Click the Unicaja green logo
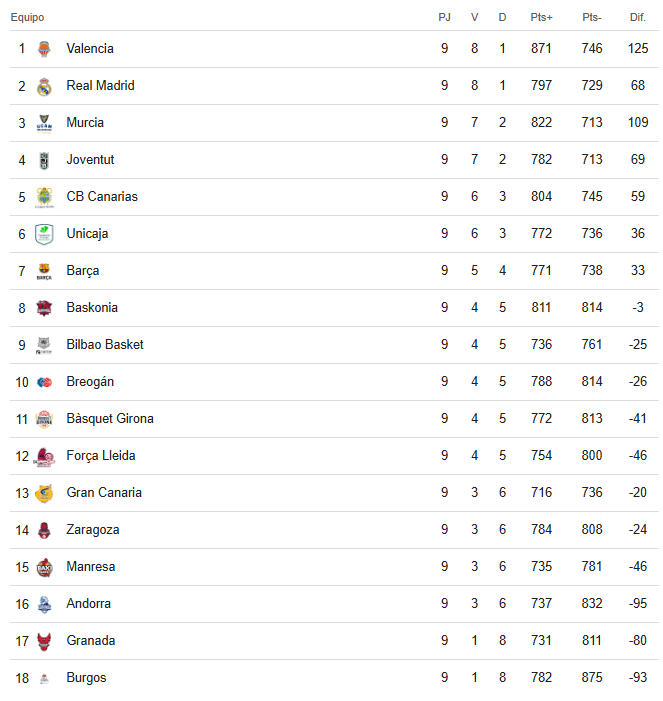This screenshot has width=663, height=701. 44,234
